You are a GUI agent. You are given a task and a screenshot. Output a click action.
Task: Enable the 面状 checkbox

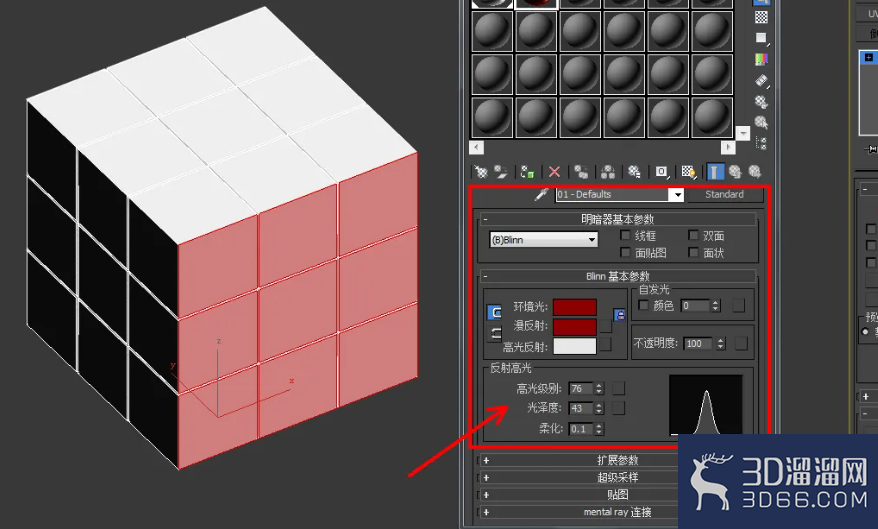694,252
